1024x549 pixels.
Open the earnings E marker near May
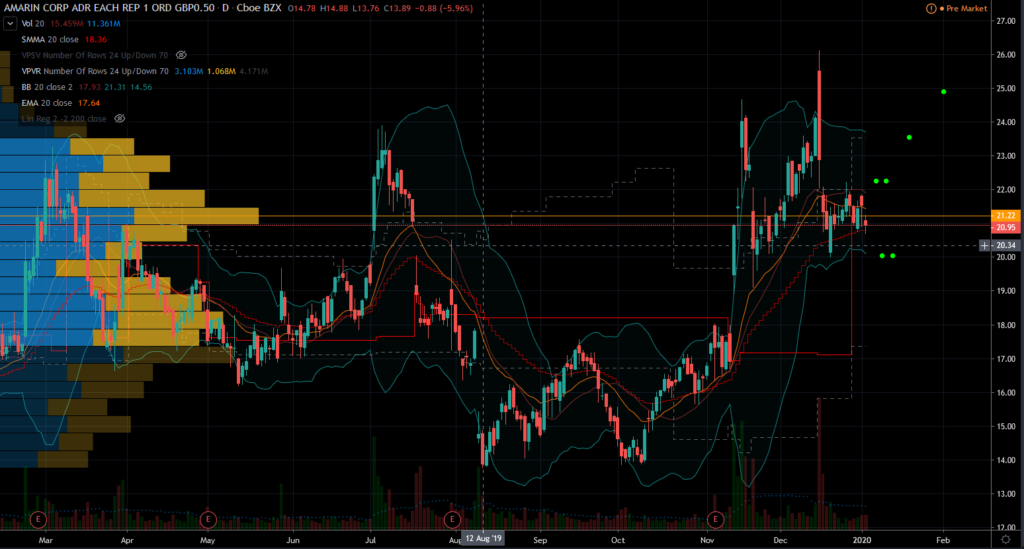click(x=208, y=520)
